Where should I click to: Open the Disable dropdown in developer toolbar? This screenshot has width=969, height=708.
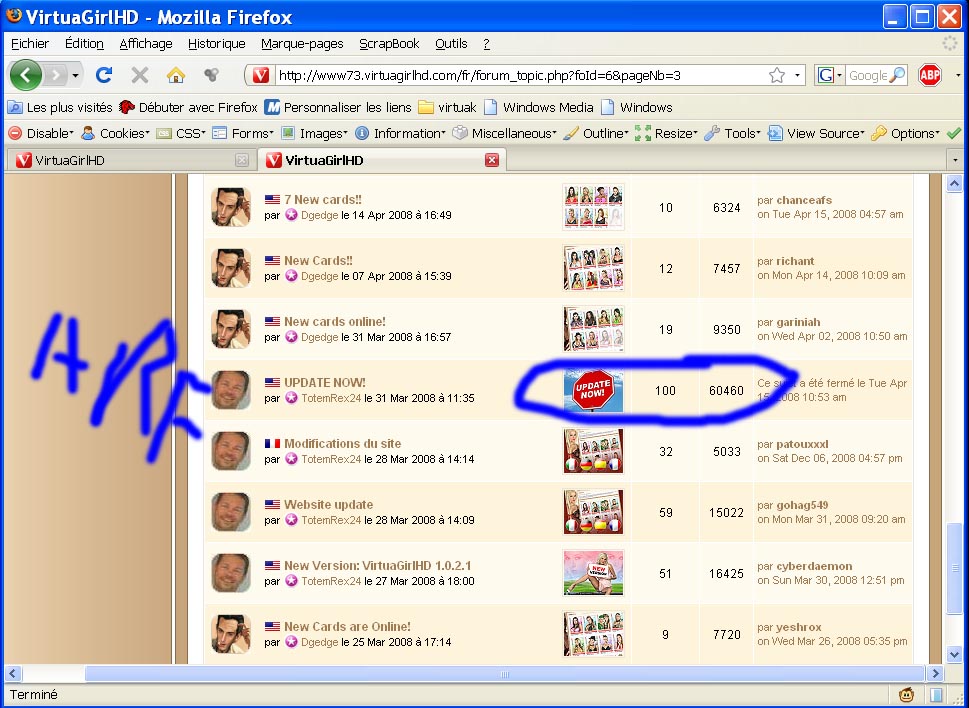(x=40, y=133)
